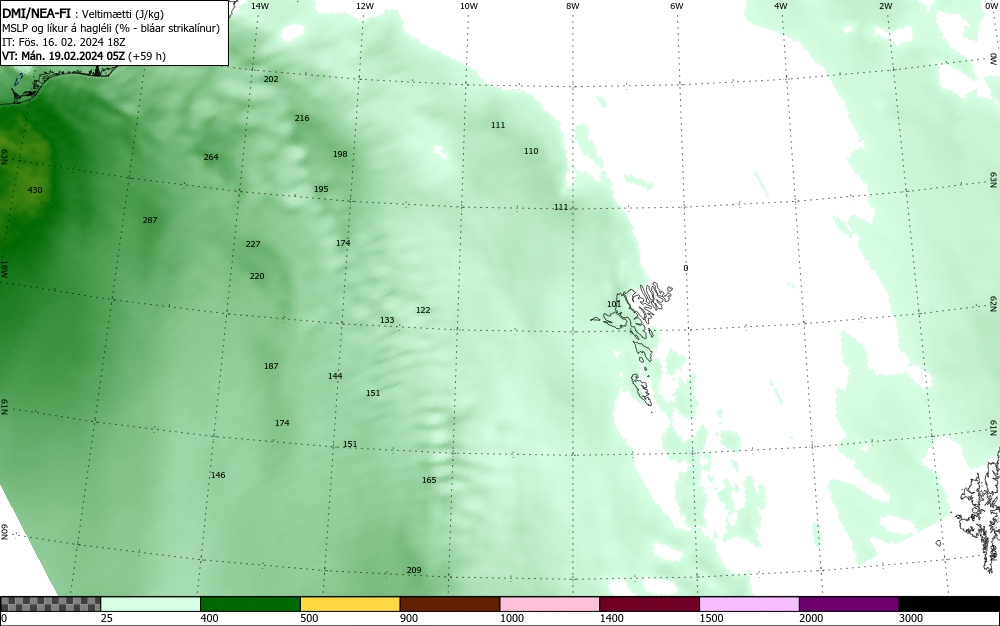Image resolution: width=1000 pixels, height=626 pixels.
Task: Click the 'DMI/NEA-FI' title text
Action: pyautogui.click(x=36, y=14)
